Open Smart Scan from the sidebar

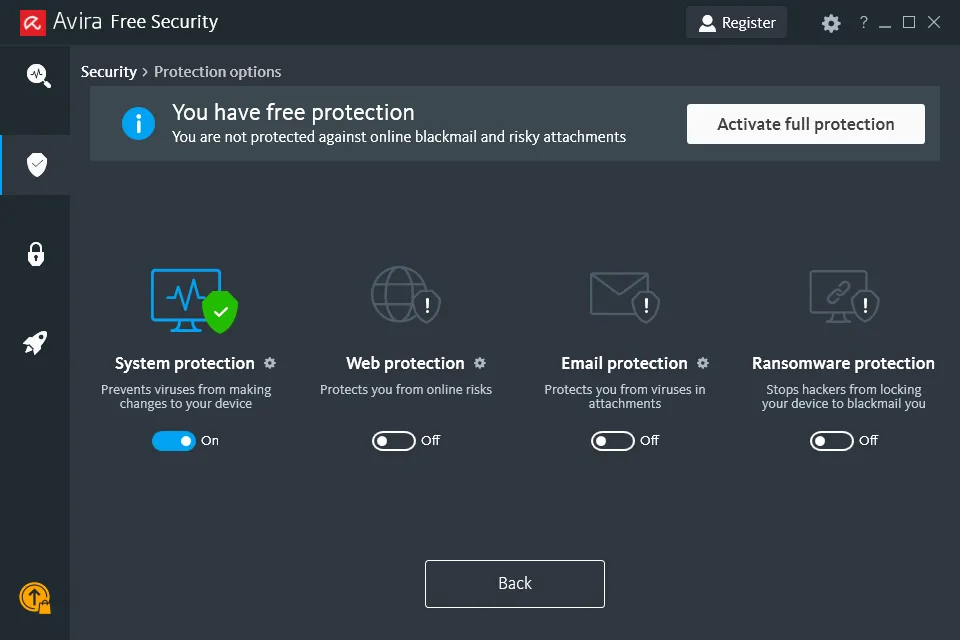pos(36,75)
